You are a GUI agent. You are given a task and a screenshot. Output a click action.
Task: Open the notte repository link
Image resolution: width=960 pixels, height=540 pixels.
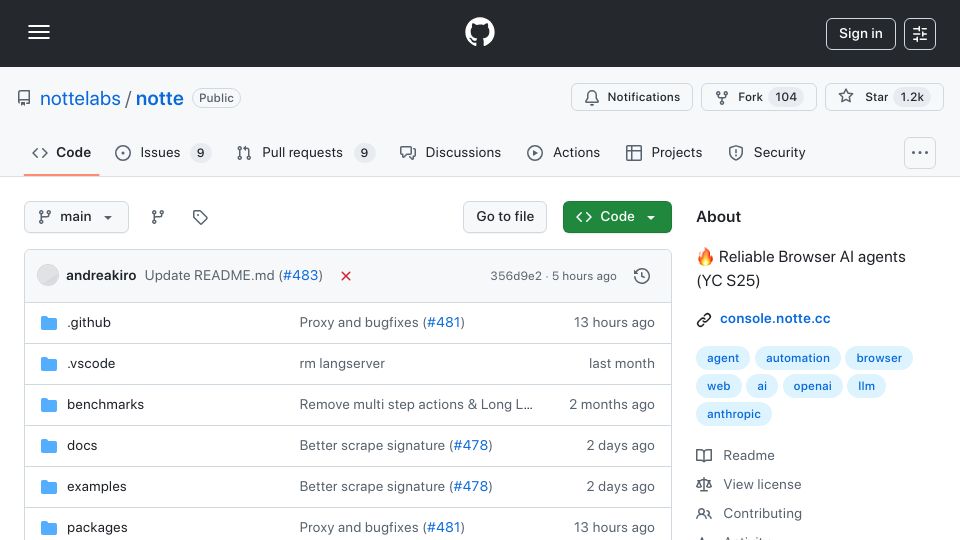click(x=160, y=98)
